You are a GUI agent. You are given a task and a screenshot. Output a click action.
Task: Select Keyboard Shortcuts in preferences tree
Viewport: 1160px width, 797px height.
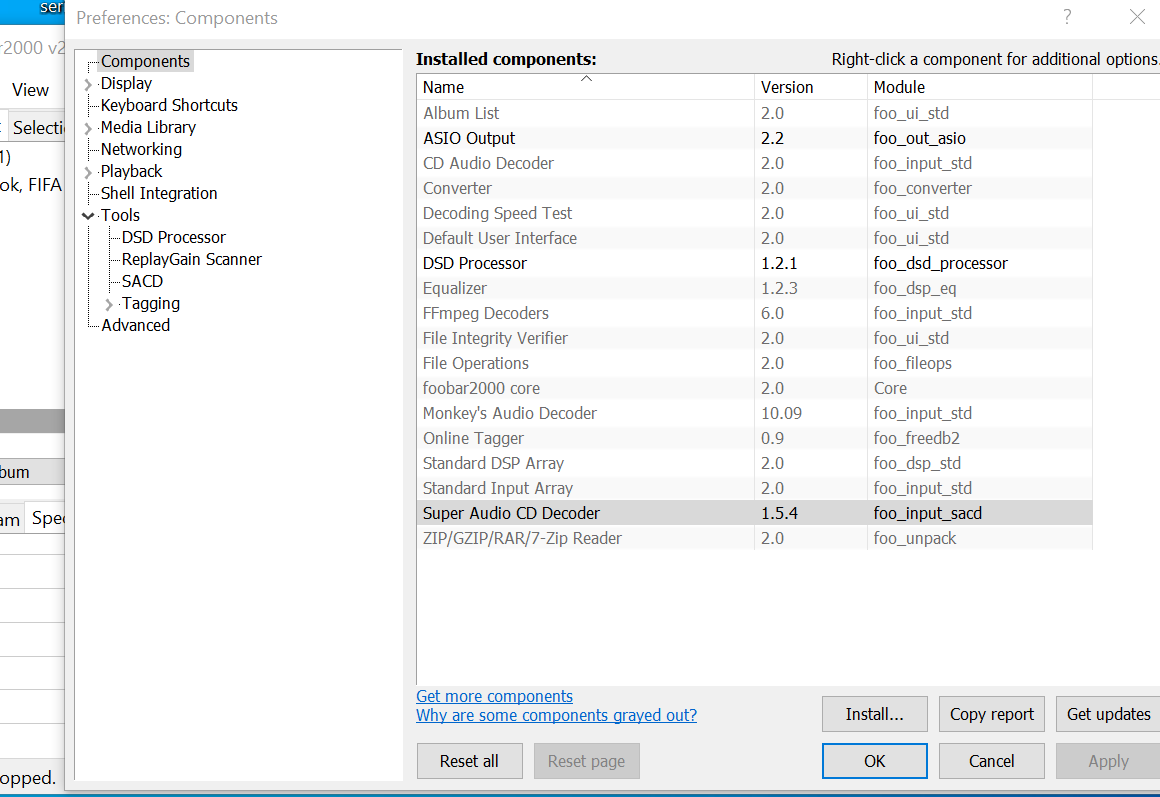169,105
